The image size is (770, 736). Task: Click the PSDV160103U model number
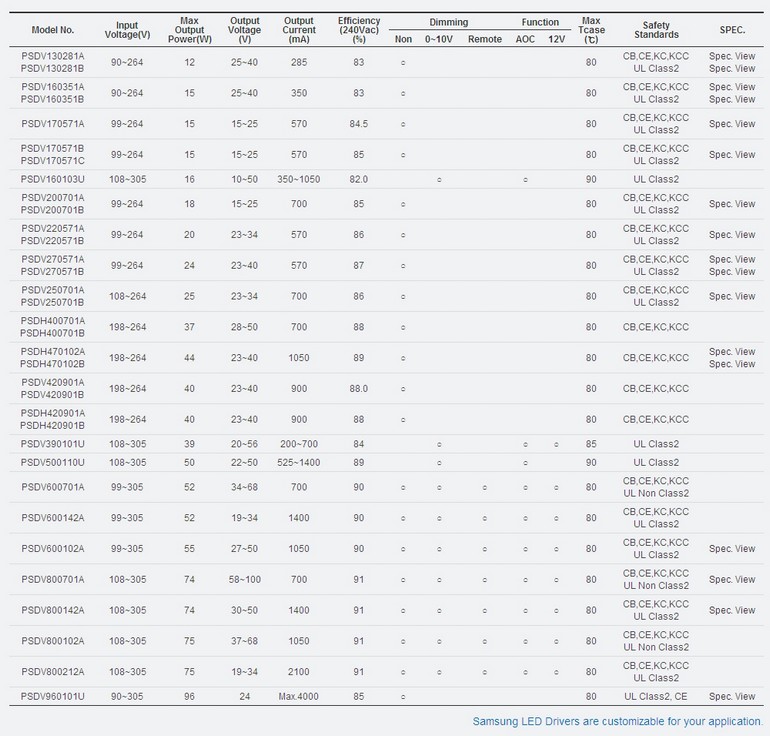52,179
